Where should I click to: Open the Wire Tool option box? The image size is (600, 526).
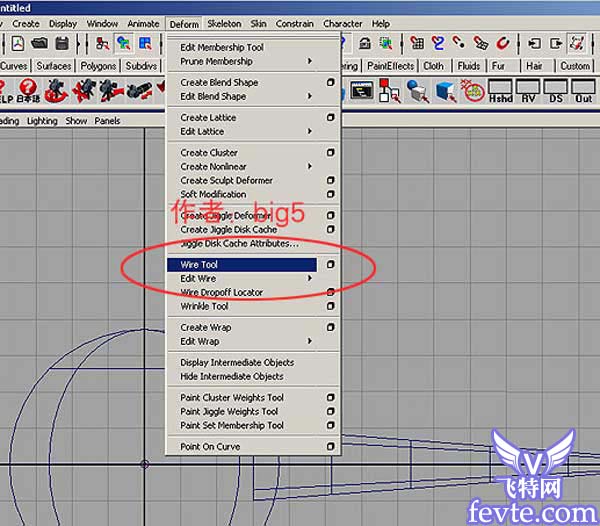coord(331,264)
